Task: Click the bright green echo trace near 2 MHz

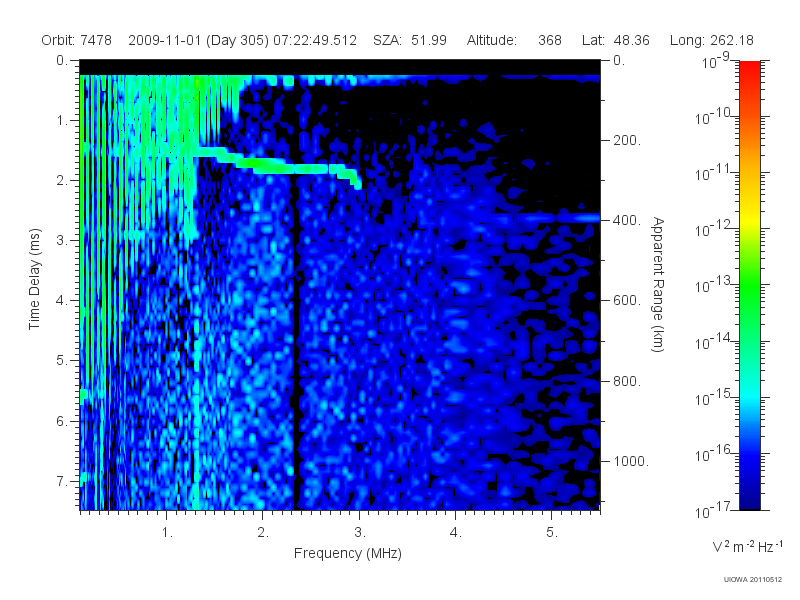Action: [265, 164]
